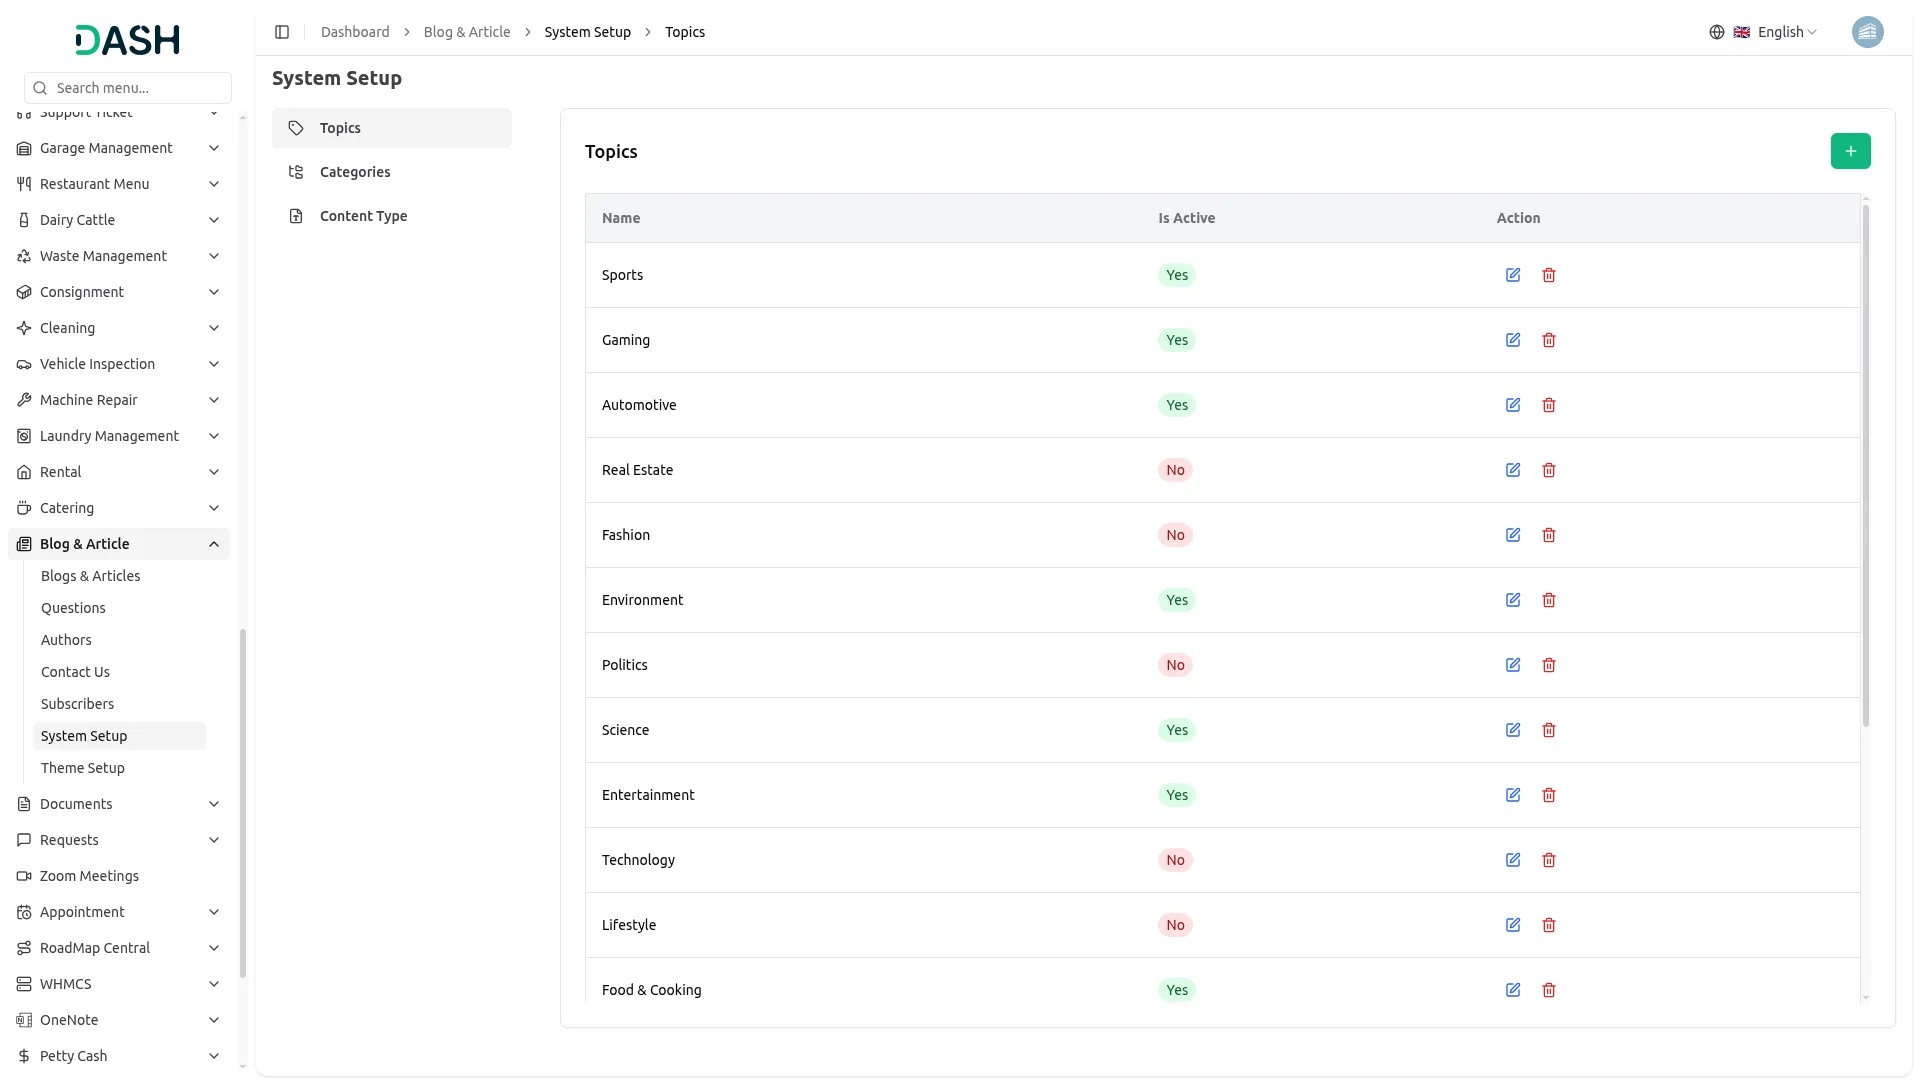This screenshot has width=1920, height=1080.
Task: Delete the Gaming topic with trash icon
Action: pos(1549,340)
